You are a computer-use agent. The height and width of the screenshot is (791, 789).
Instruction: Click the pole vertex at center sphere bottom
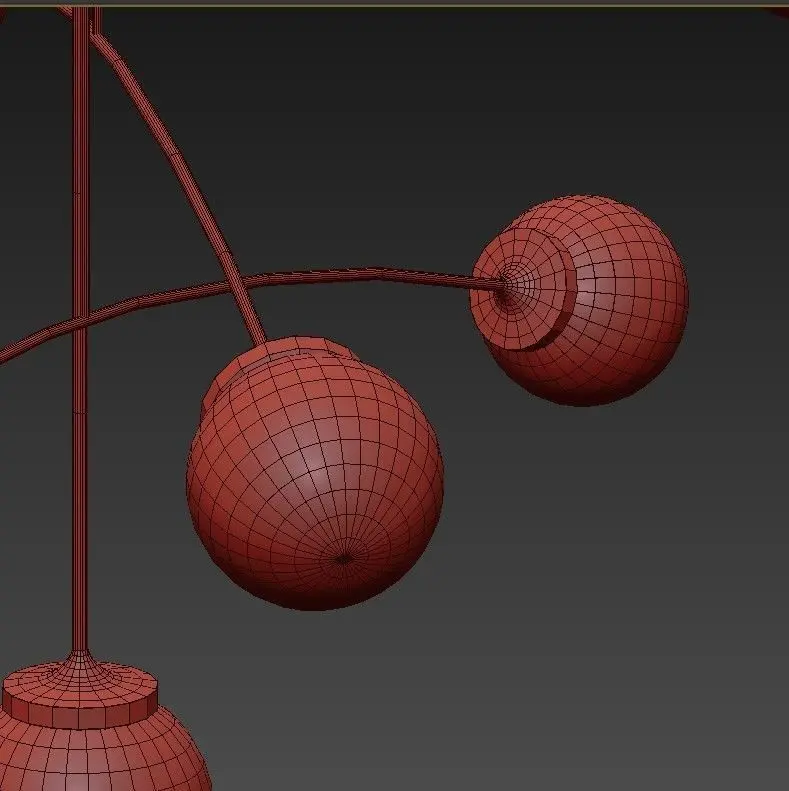point(343,559)
